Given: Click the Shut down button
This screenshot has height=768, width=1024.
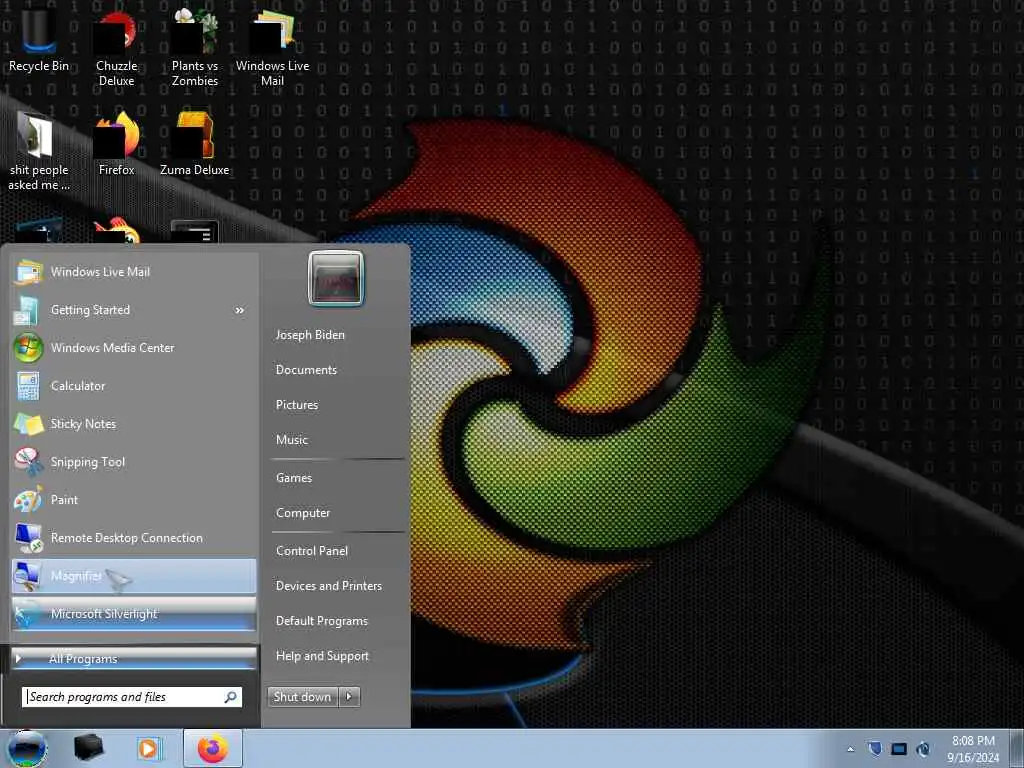Looking at the screenshot, I should (303, 697).
